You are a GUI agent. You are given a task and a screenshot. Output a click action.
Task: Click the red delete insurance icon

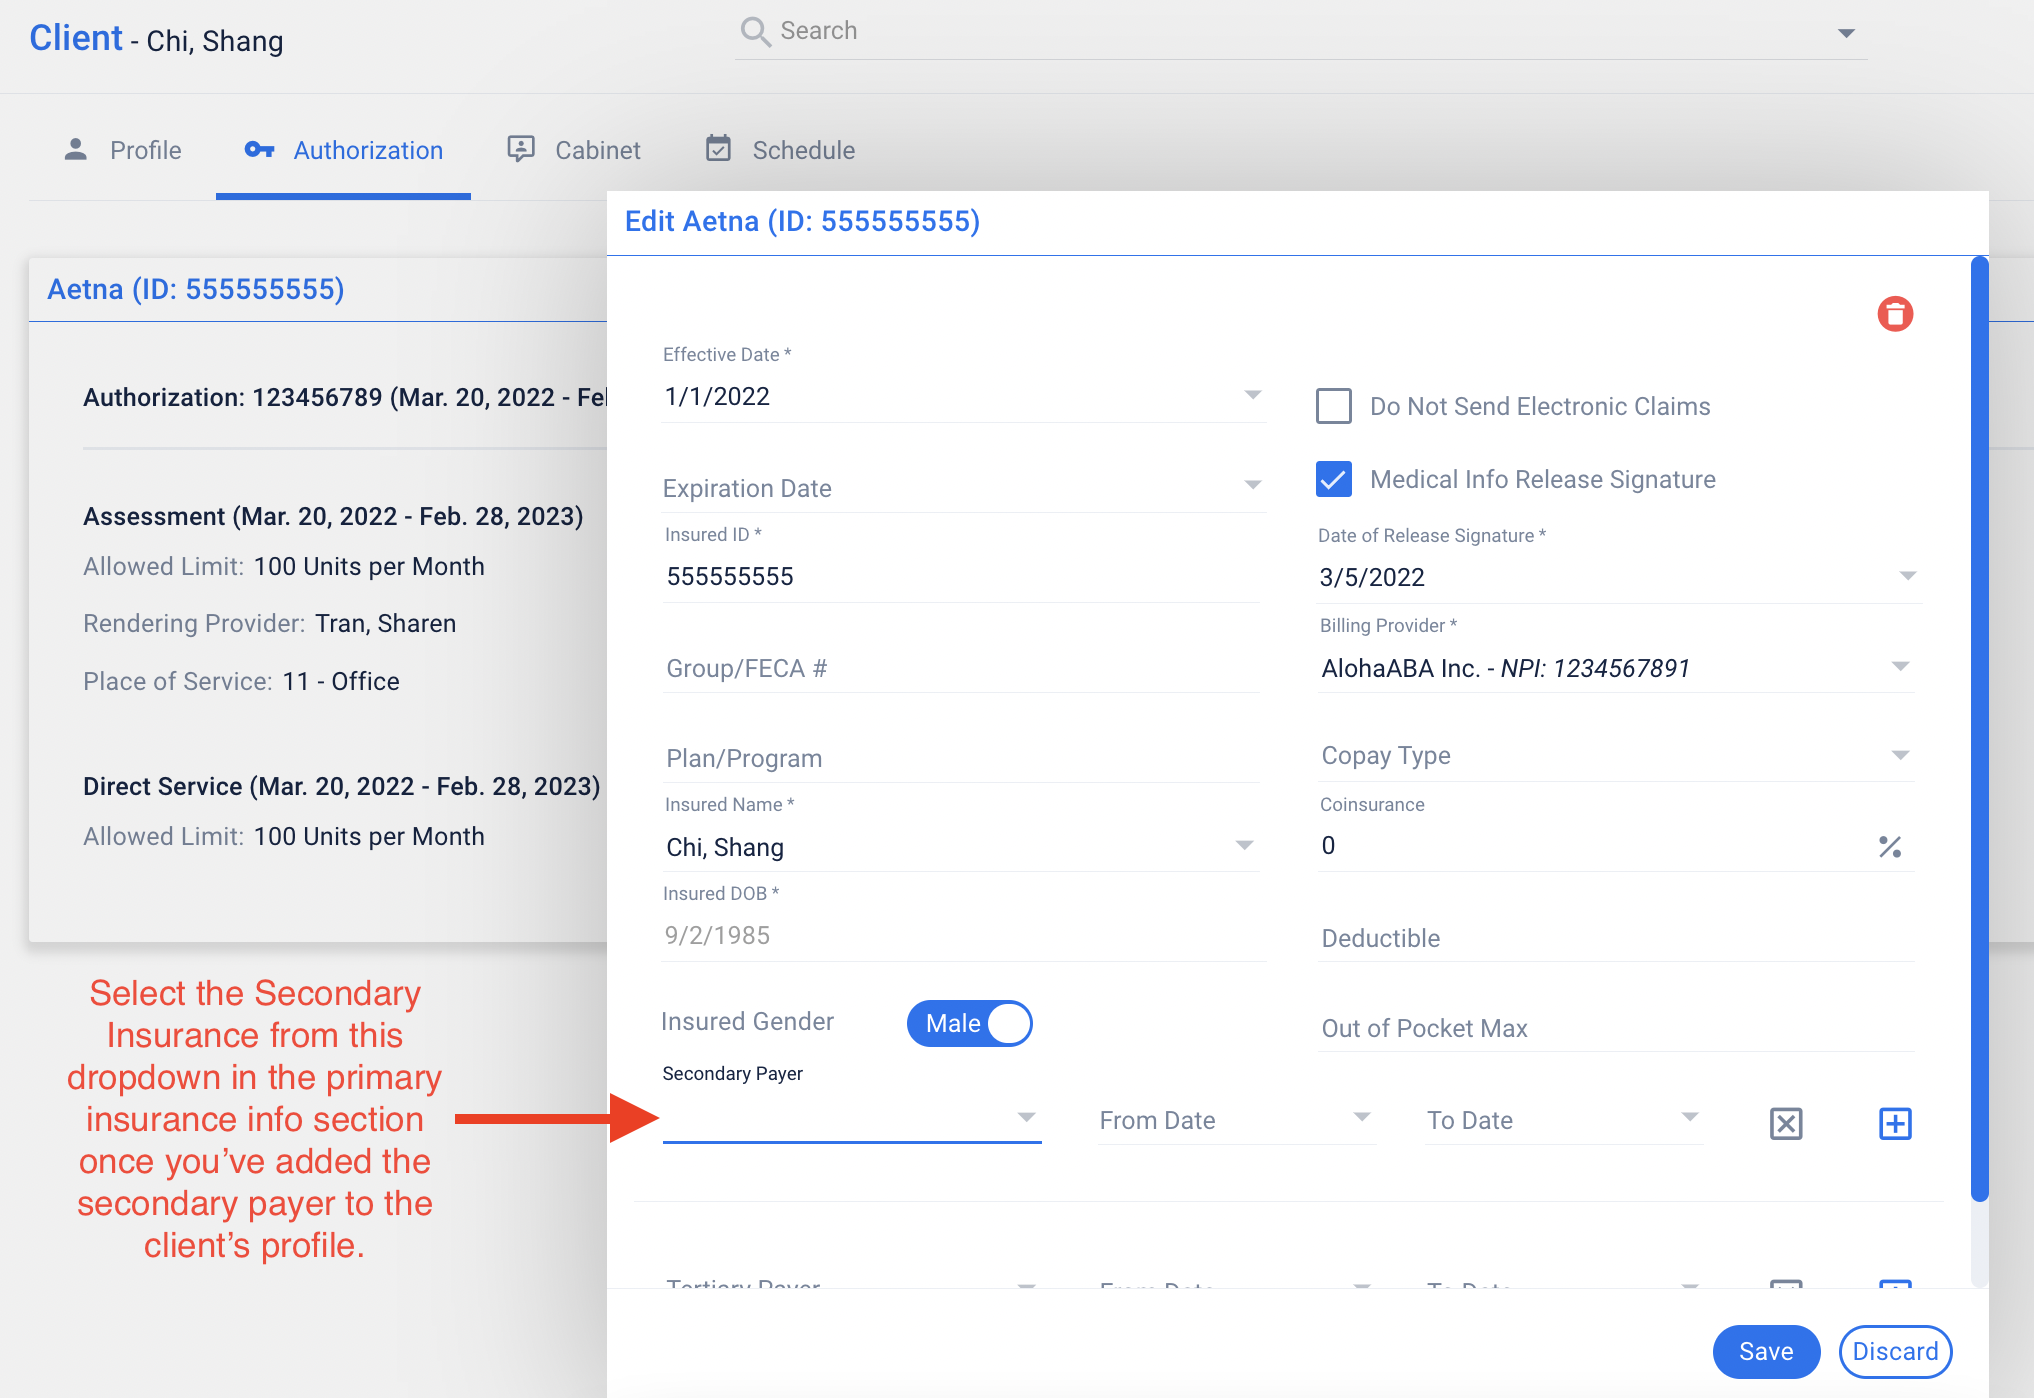point(1896,313)
